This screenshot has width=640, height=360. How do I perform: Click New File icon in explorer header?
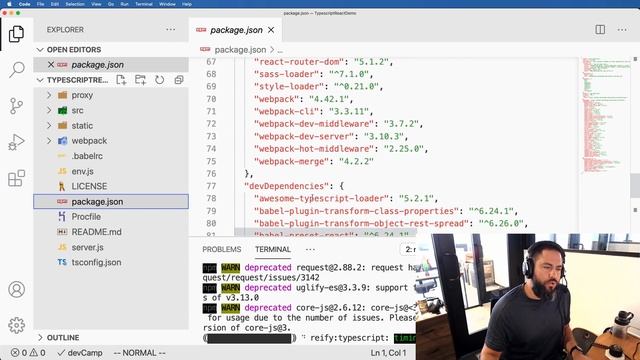tap(121, 80)
